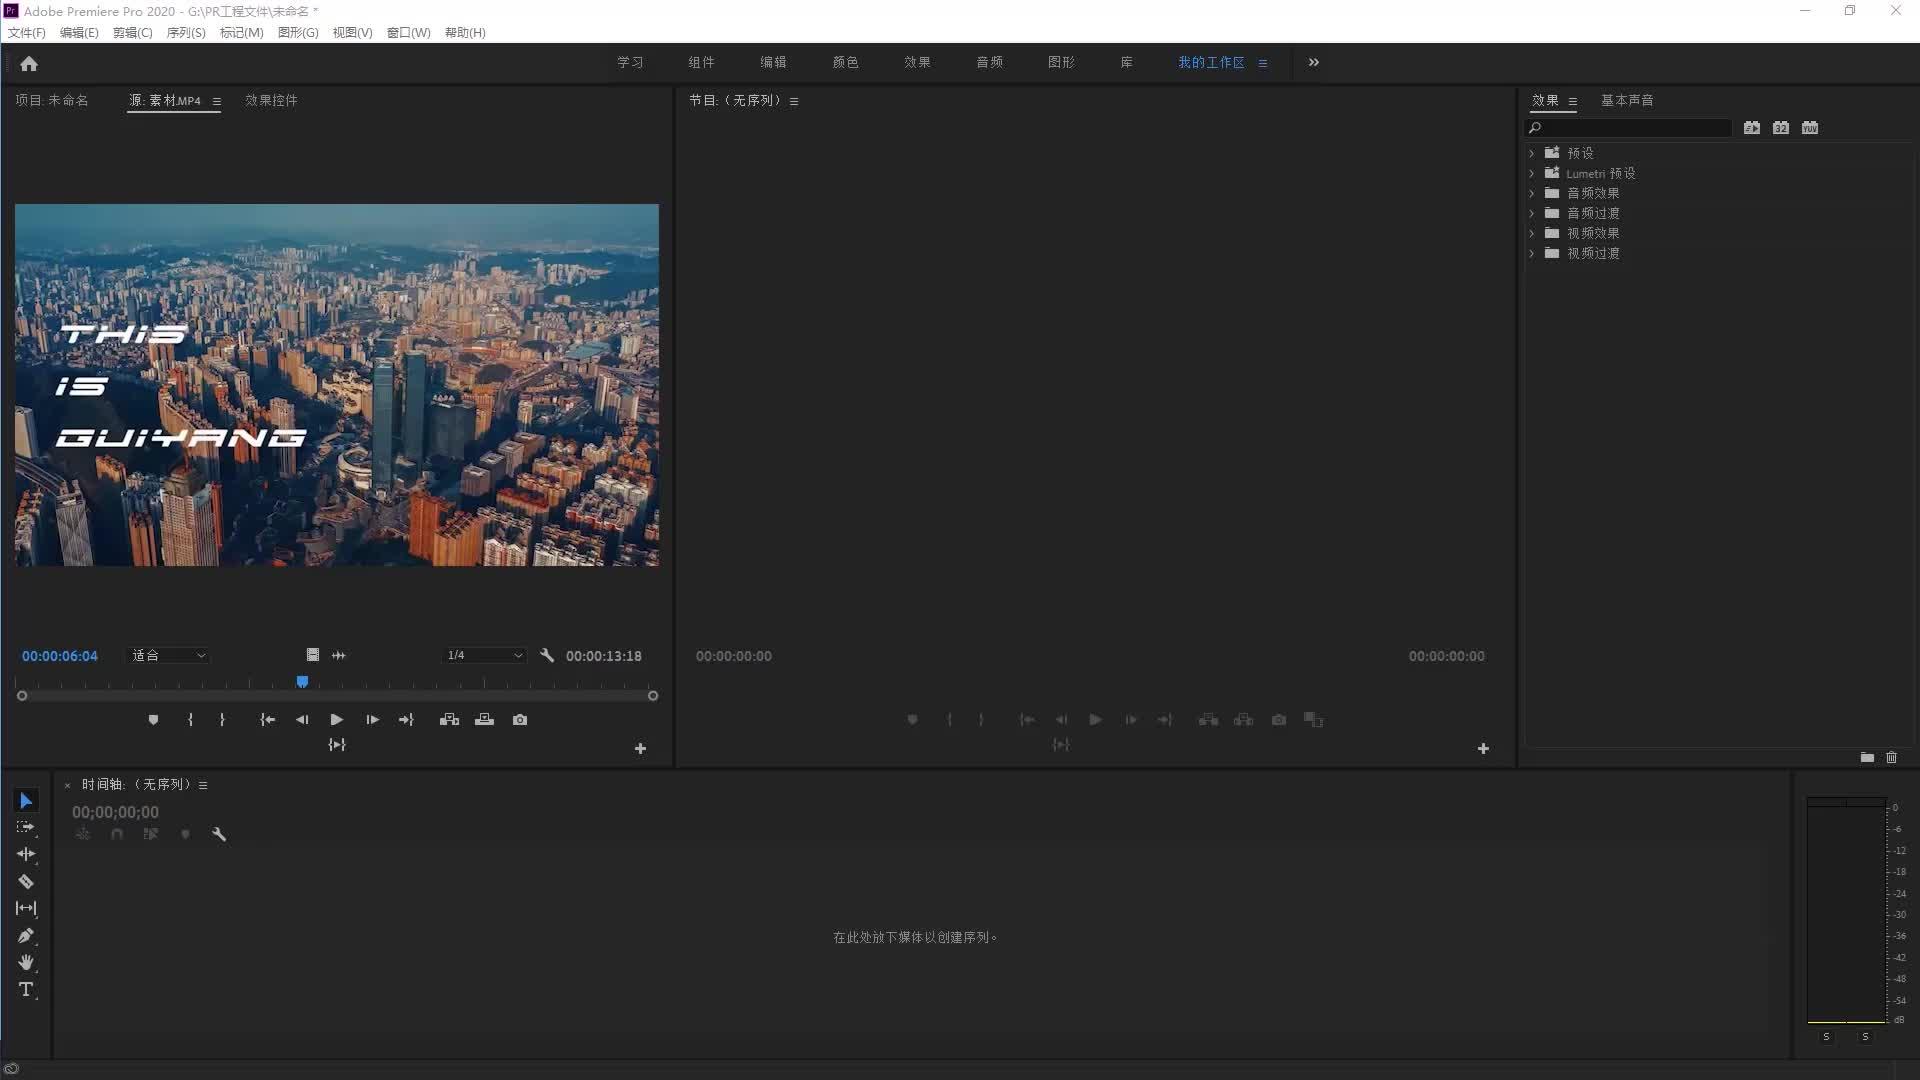Select the Type tool
1920x1080 pixels.
[x=26, y=990]
